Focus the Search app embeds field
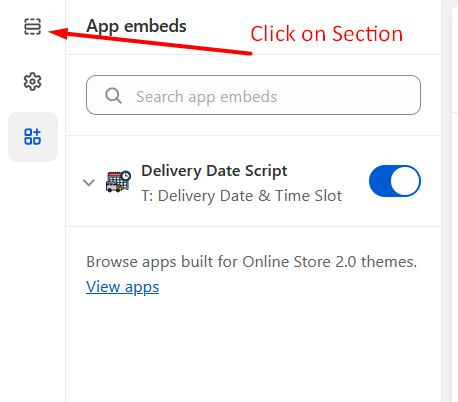Image resolution: width=458 pixels, height=402 pixels. [x=253, y=95]
